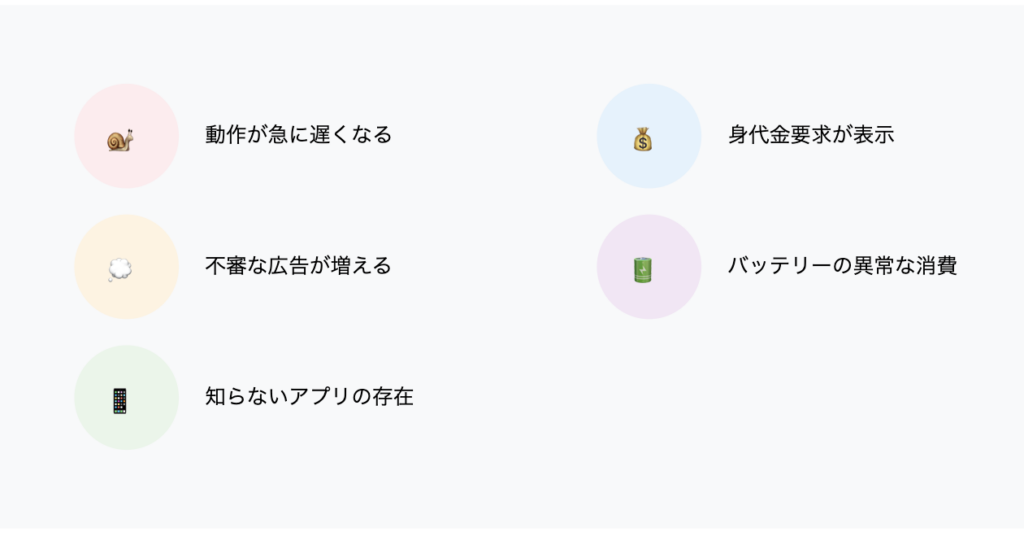Screen dimensions: 1024x545
Task: Click the text 不審な広告が増える
Action: click(298, 266)
